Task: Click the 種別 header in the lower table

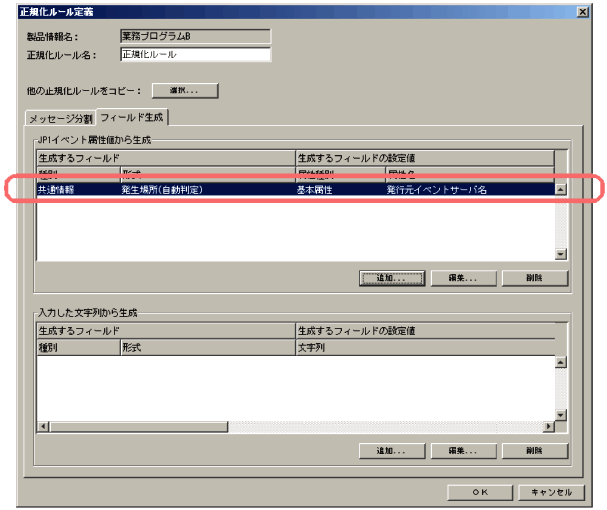Action: (x=79, y=347)
